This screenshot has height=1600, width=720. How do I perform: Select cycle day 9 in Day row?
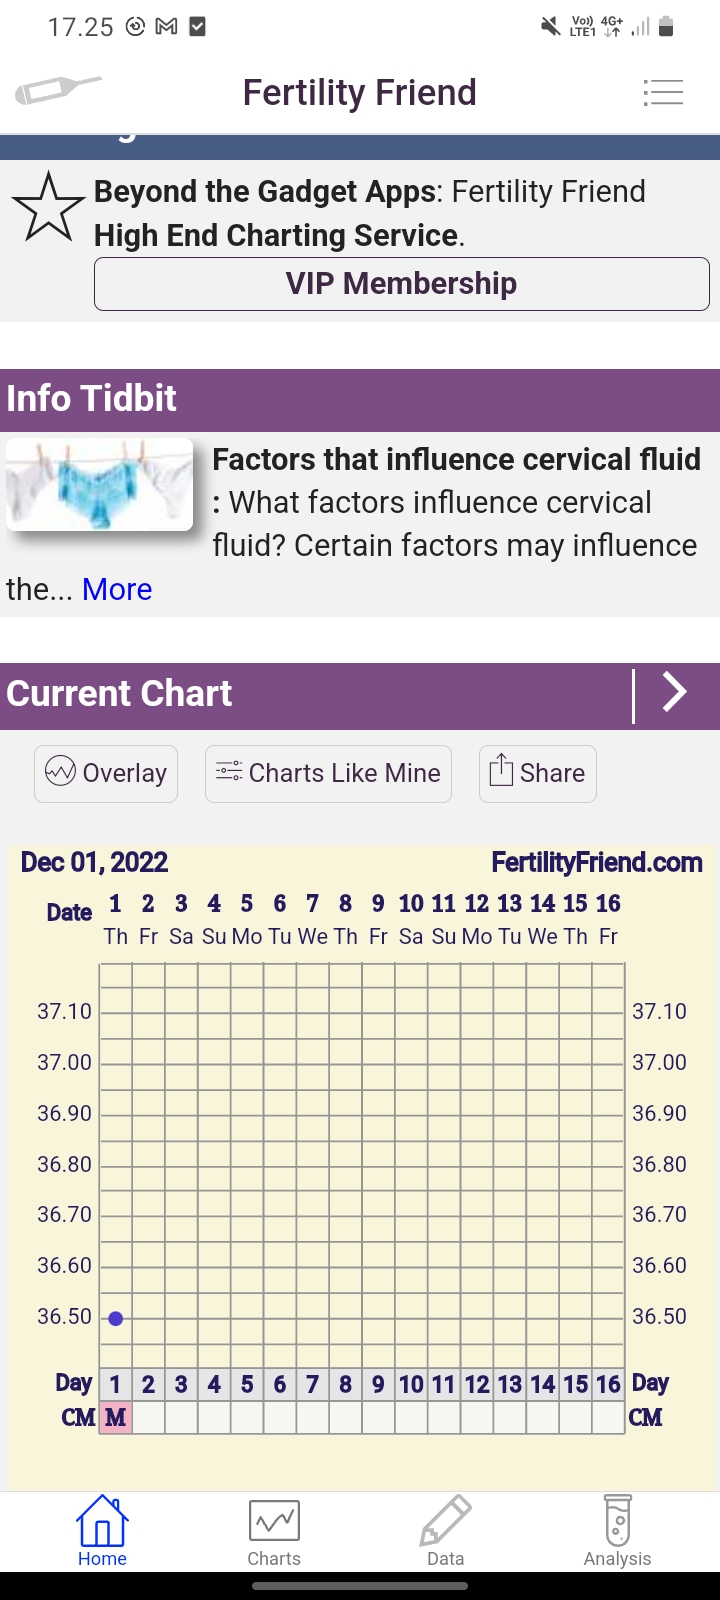(x=378, y=1384)
